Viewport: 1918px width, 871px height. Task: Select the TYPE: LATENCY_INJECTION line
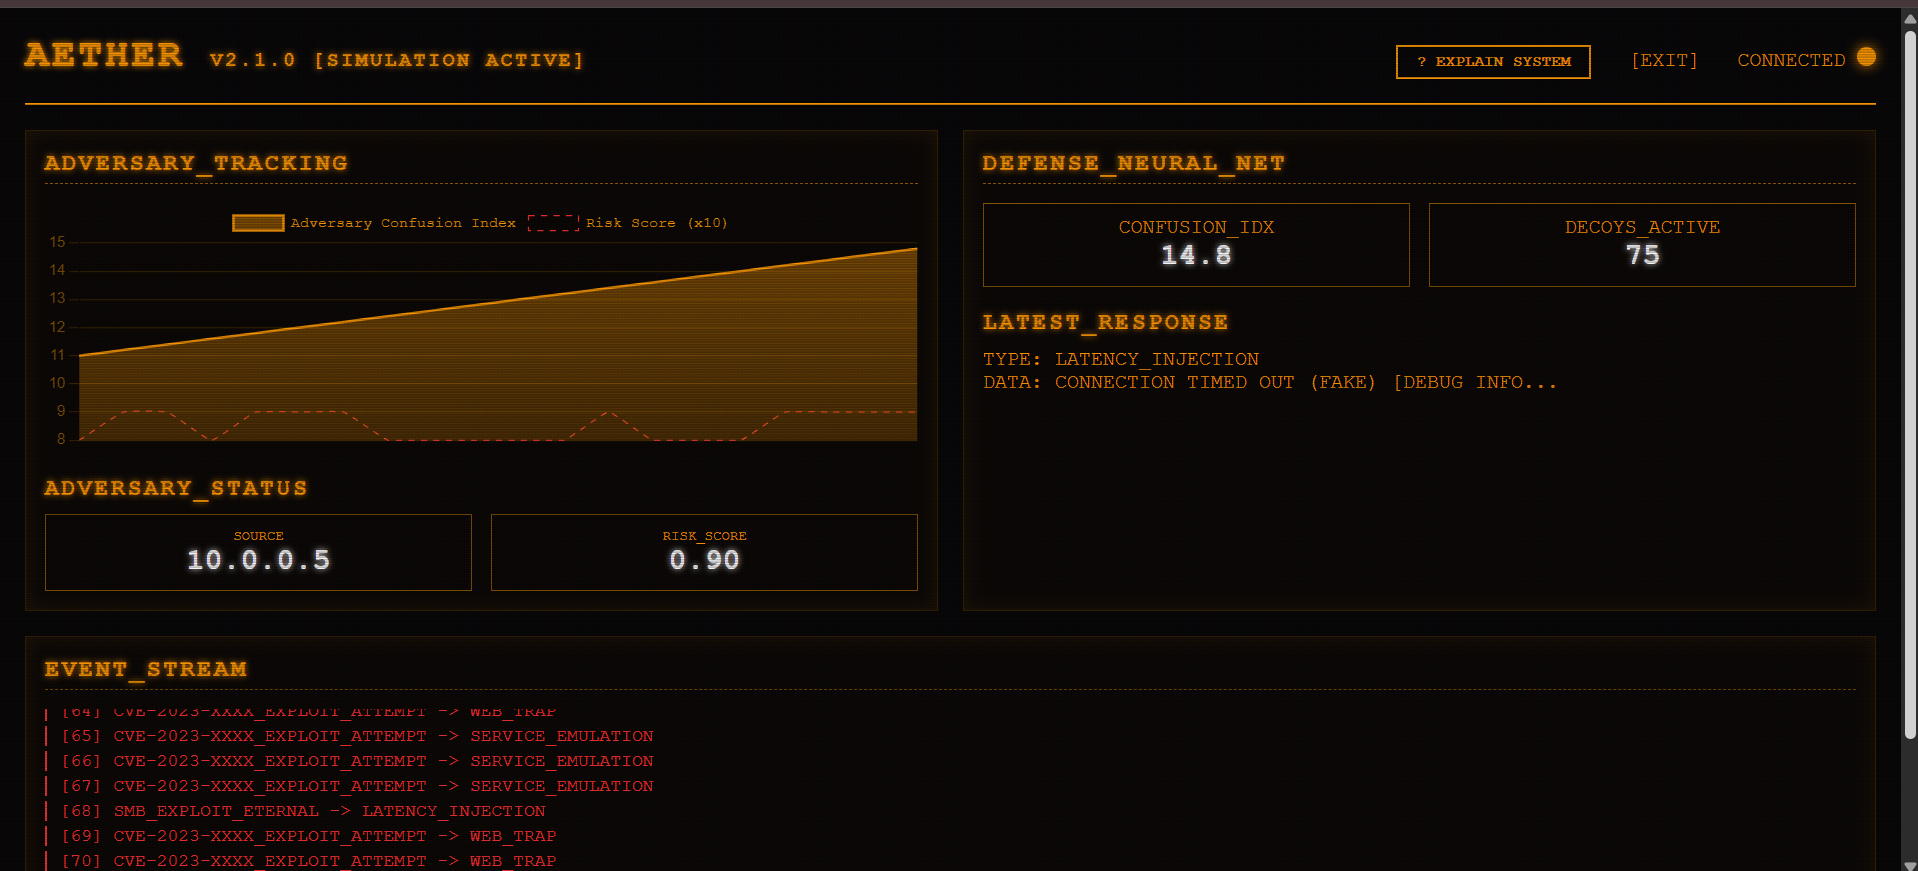pos(1121,360)
